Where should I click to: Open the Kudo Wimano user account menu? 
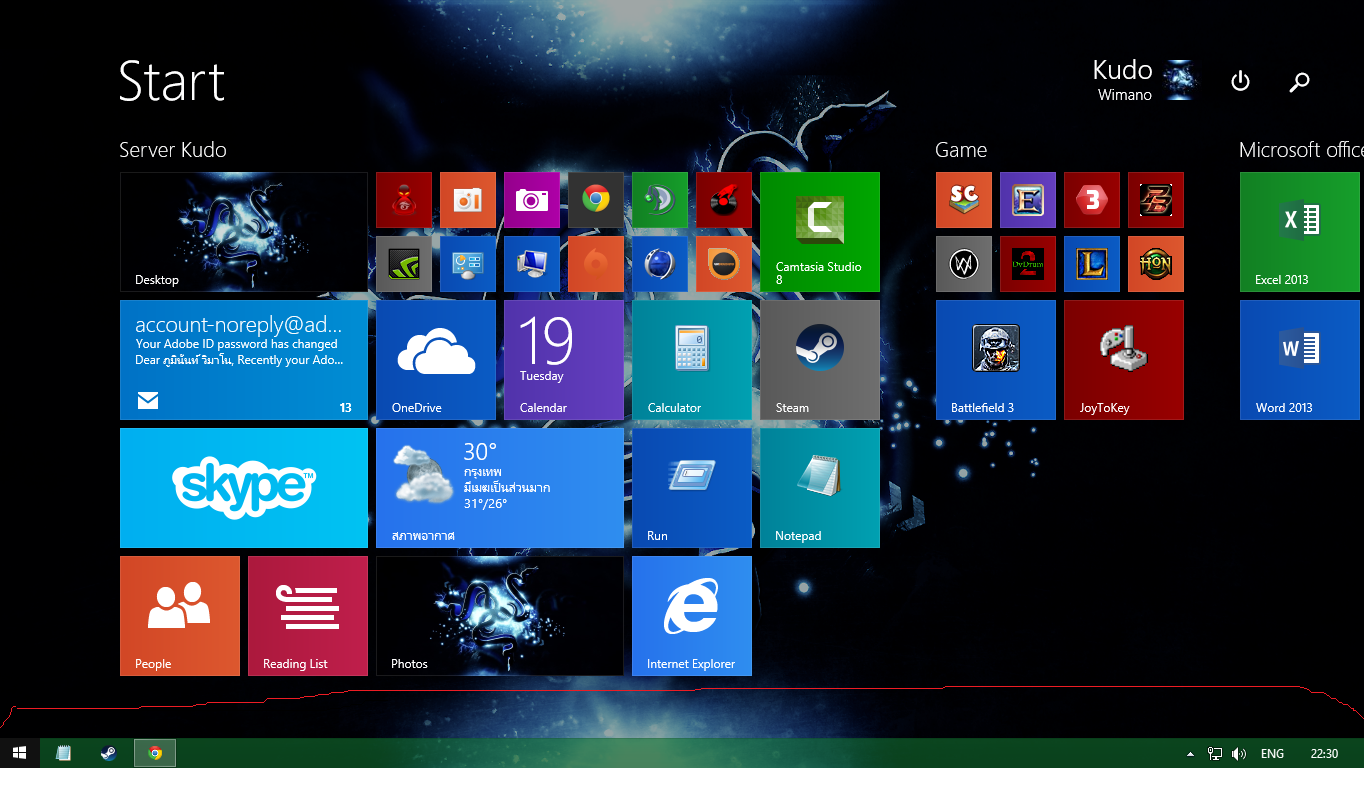pos(1145,80)
